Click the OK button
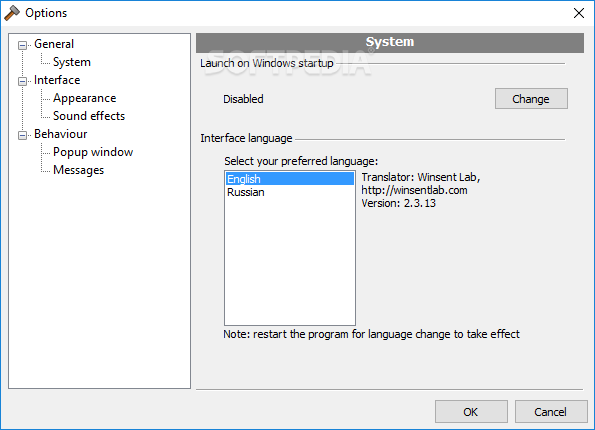The image size is (595, 430). 471,411
